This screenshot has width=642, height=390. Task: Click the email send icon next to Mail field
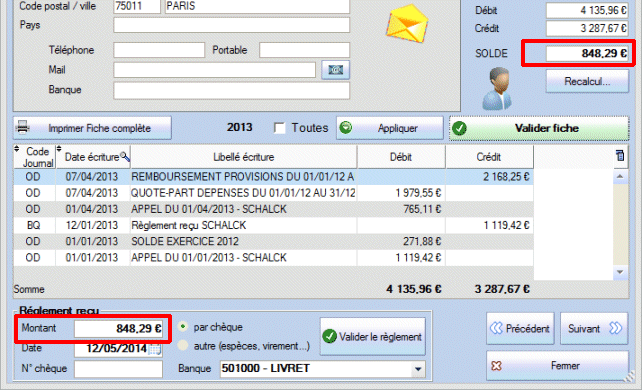click(335, 70)
